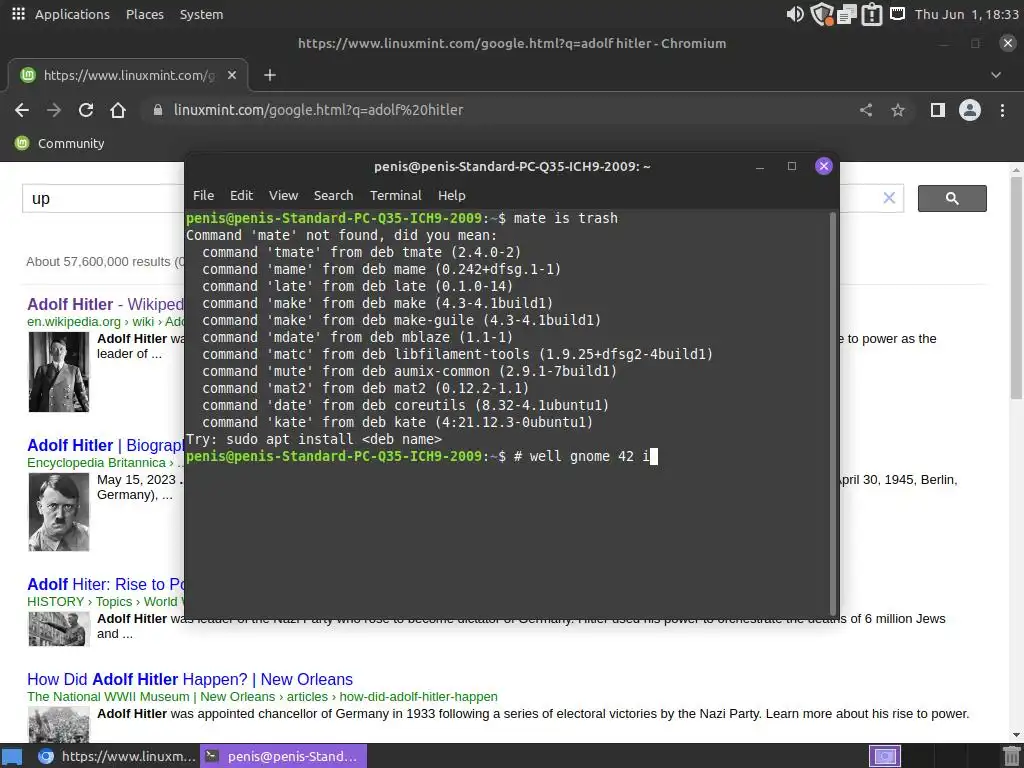Open a new Chromium tab
The width and height of the screenshot is (1024, 768).
tap(270, 75)
